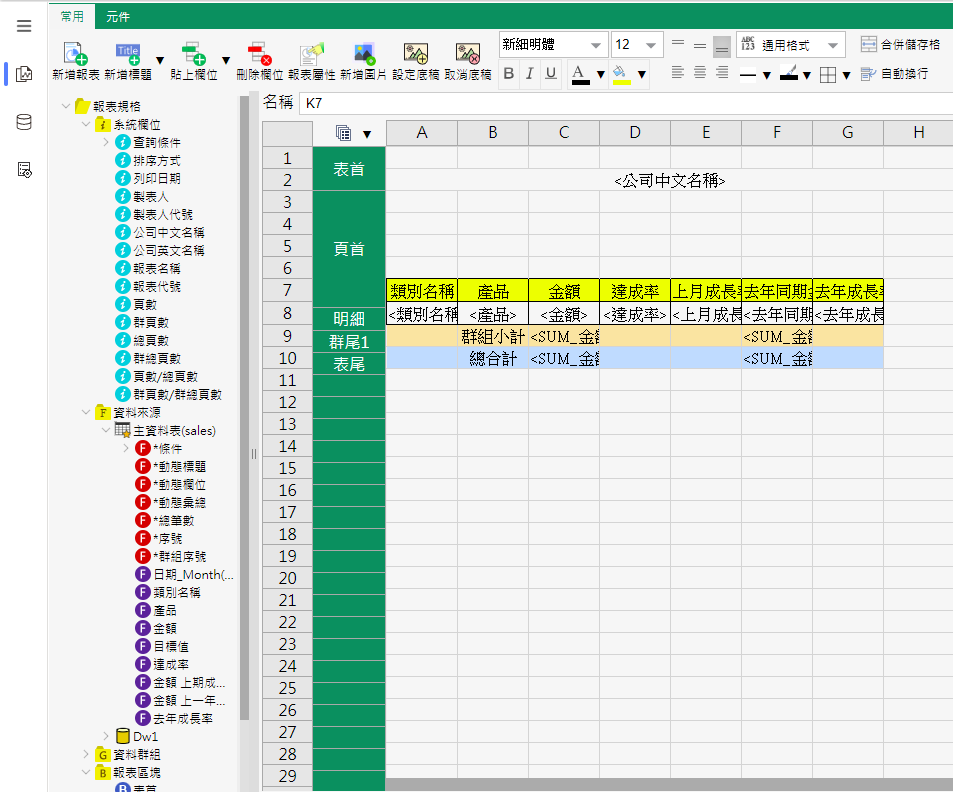953x792 pixels.
Task: Toggle bold formatting
Action: (x=509, y=74)
